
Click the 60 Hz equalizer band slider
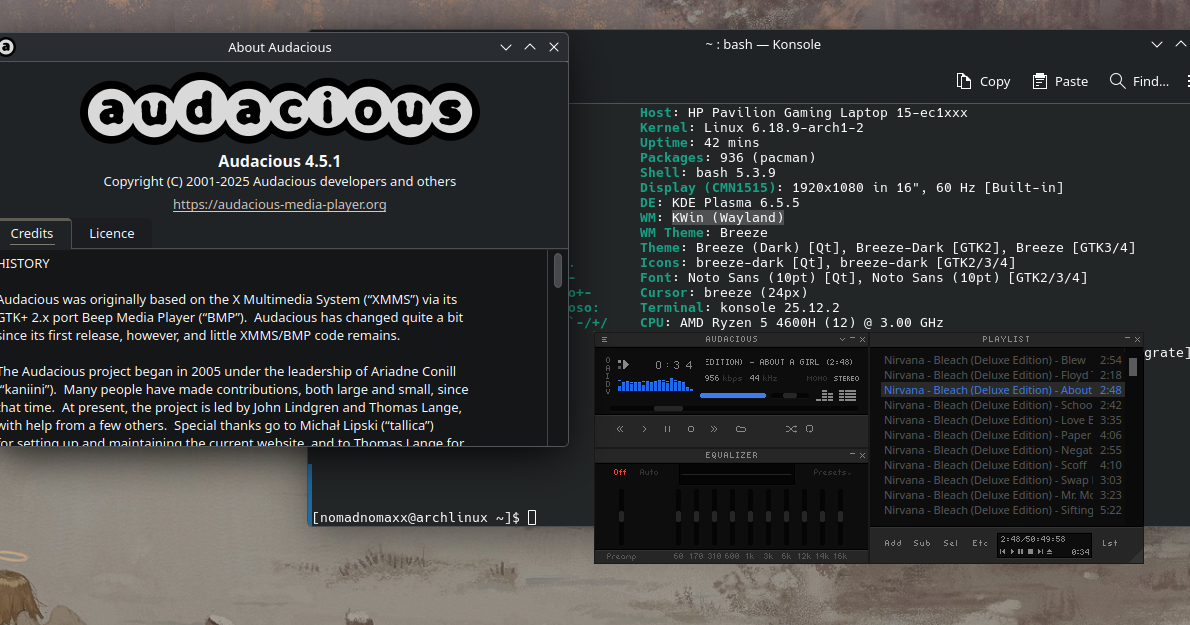point(678,517)
